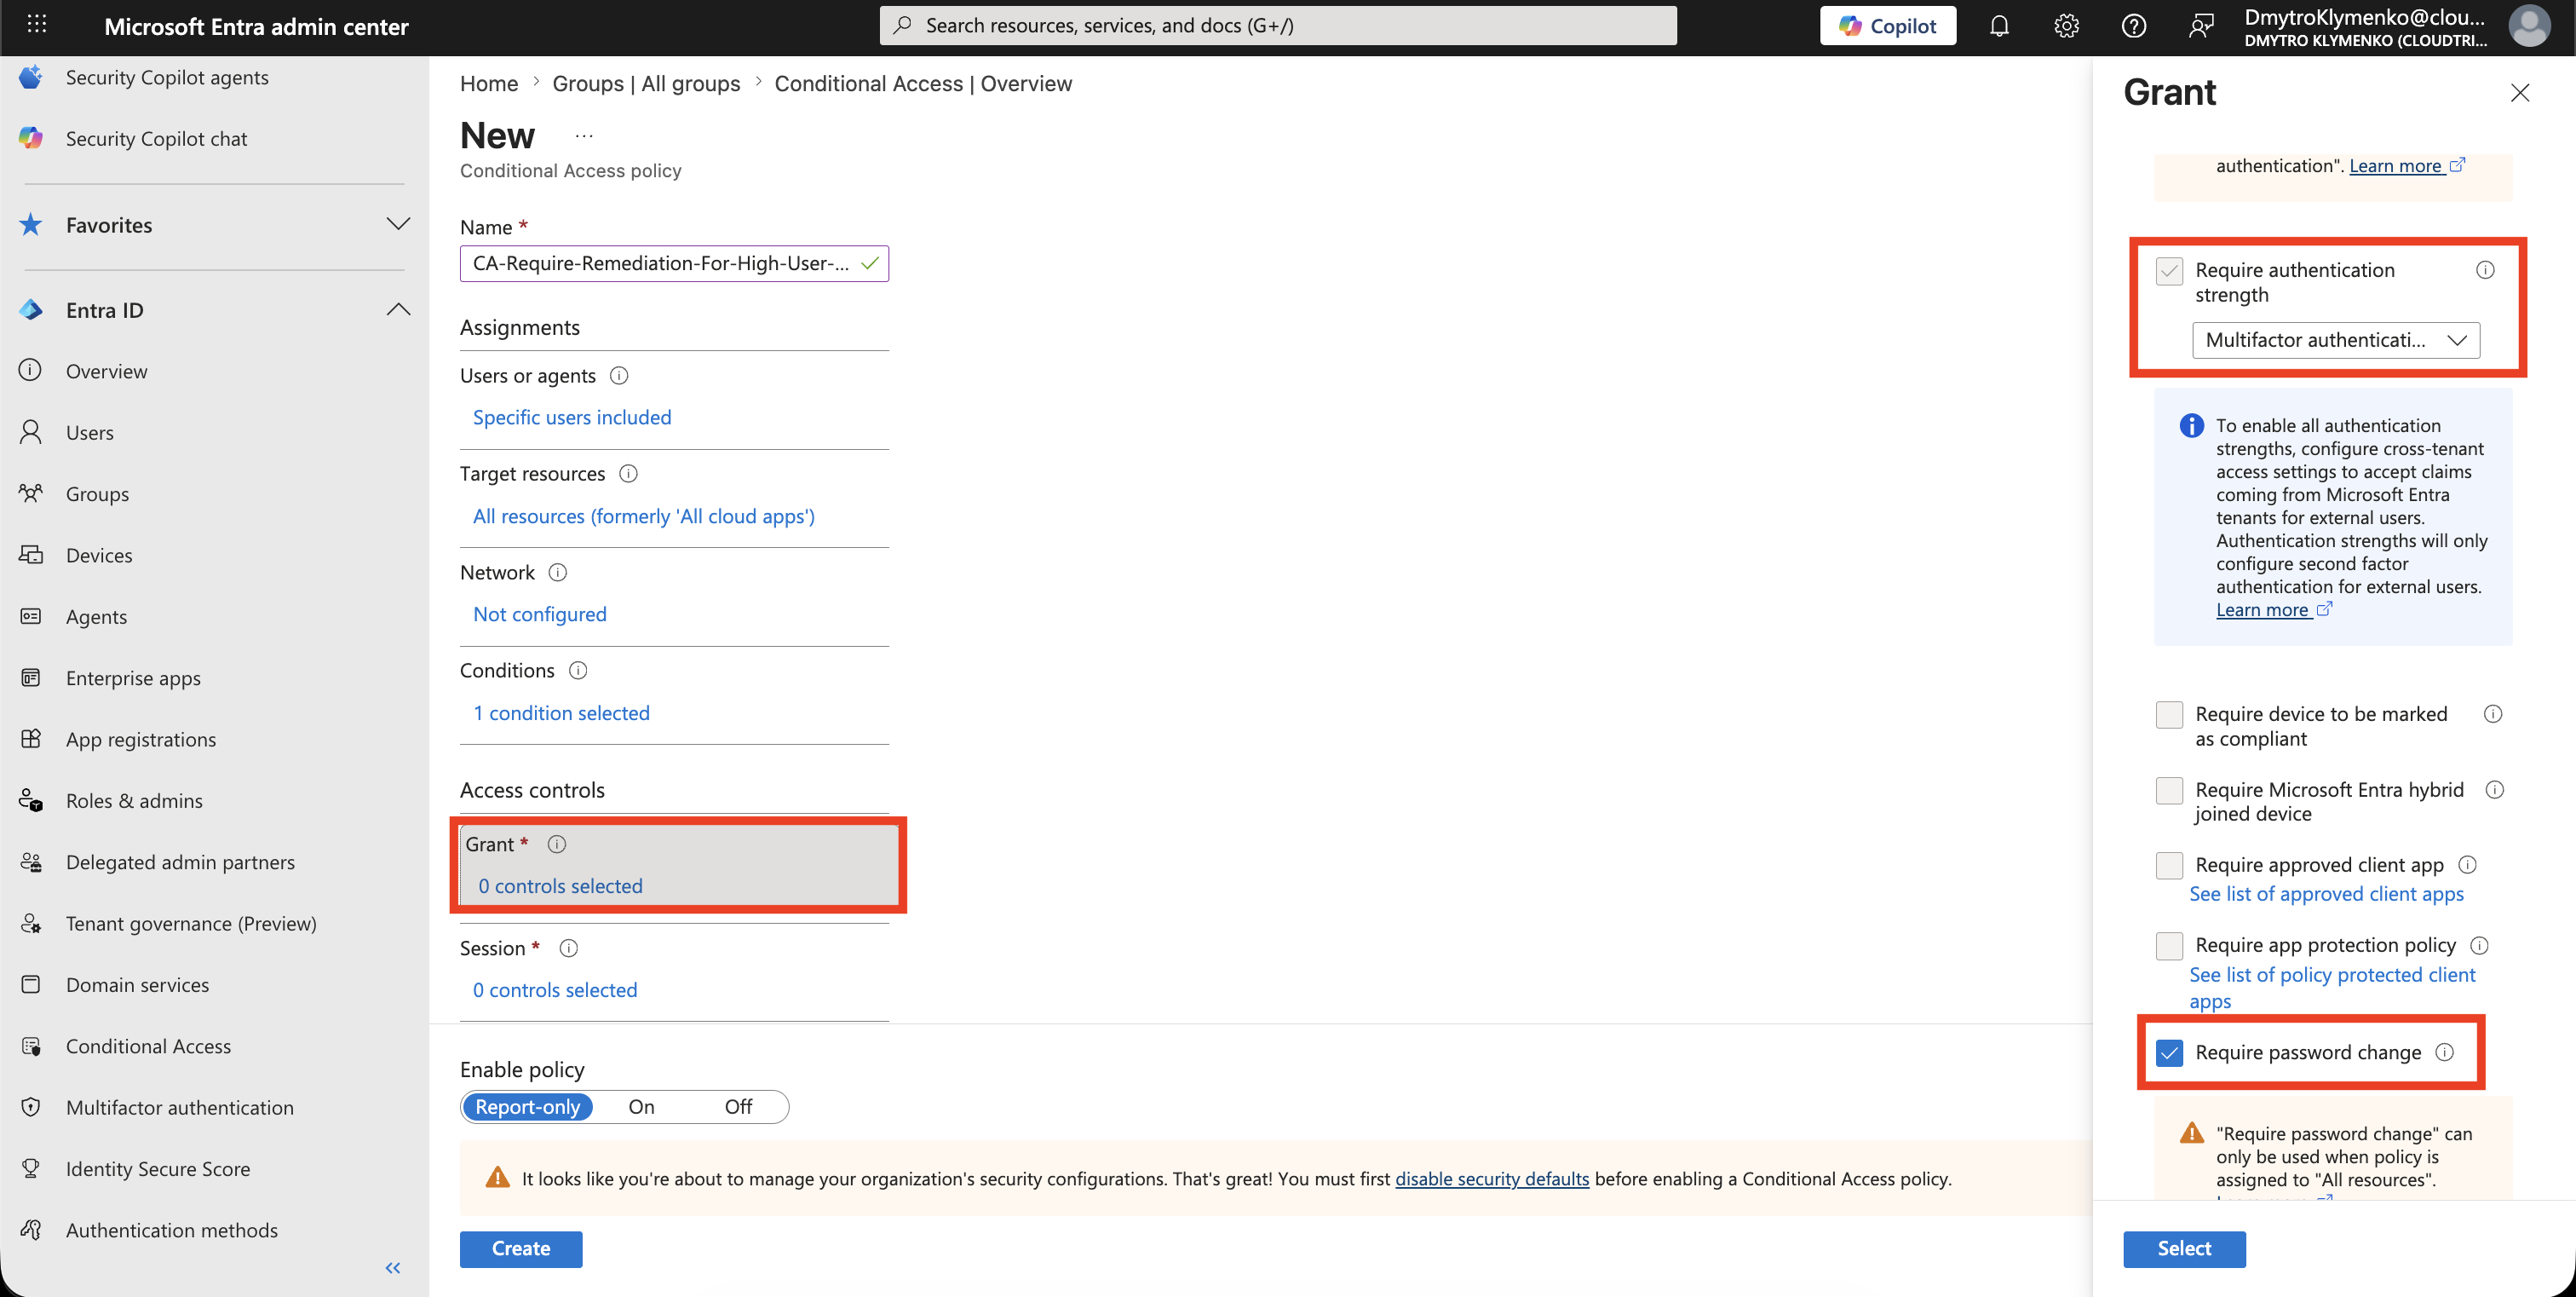Open See list of approved client apps
The image size is (2576, 1297).
tap(2326, 894)
